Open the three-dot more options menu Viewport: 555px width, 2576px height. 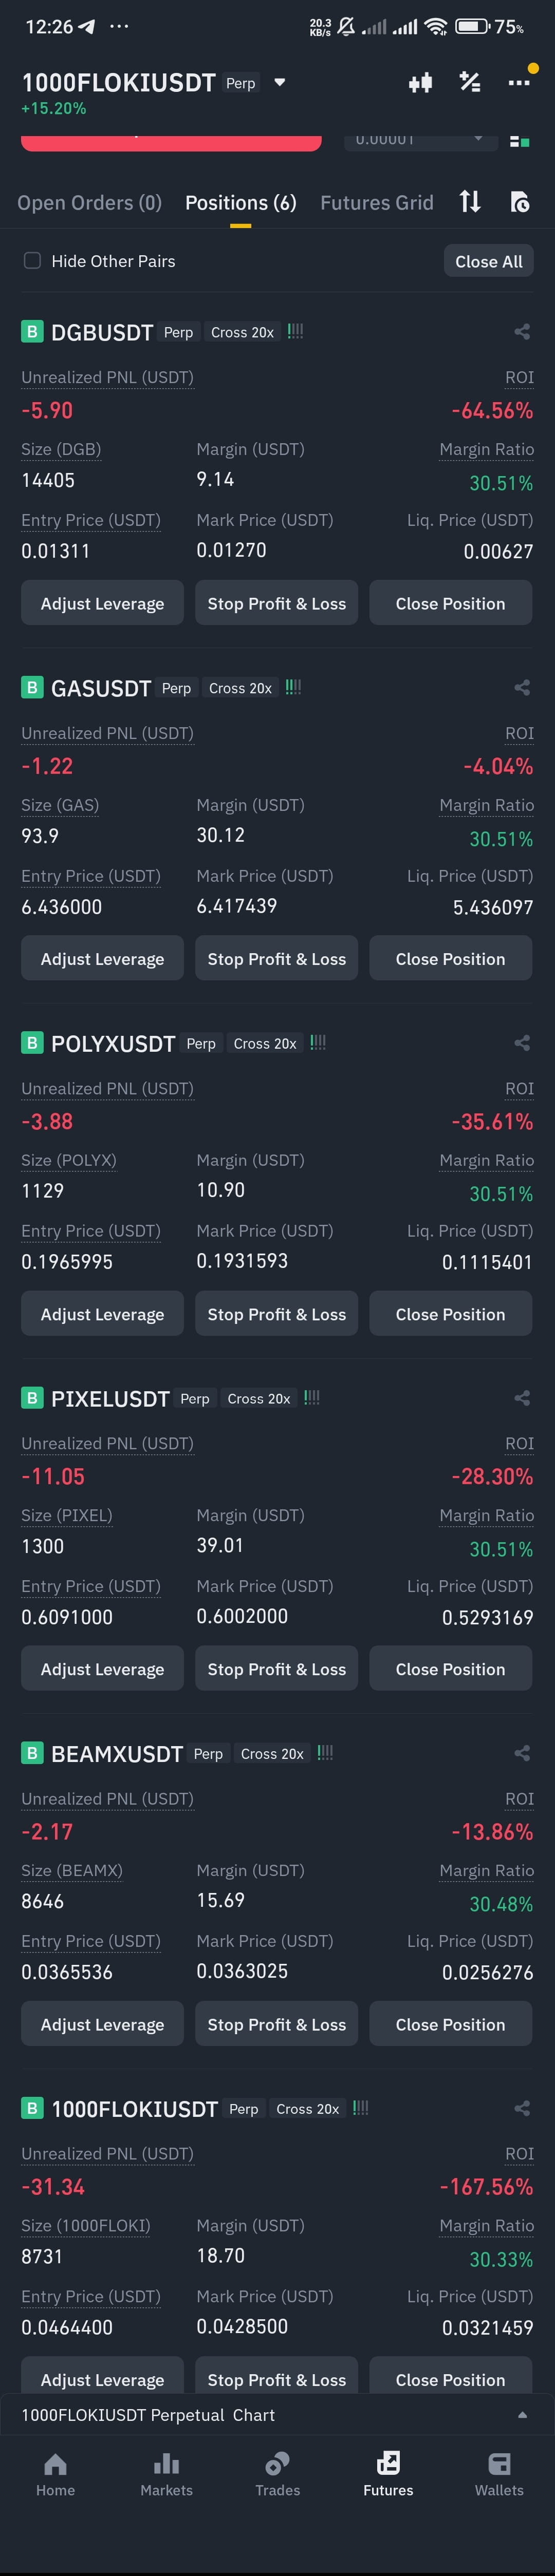[x=518, y=83]
